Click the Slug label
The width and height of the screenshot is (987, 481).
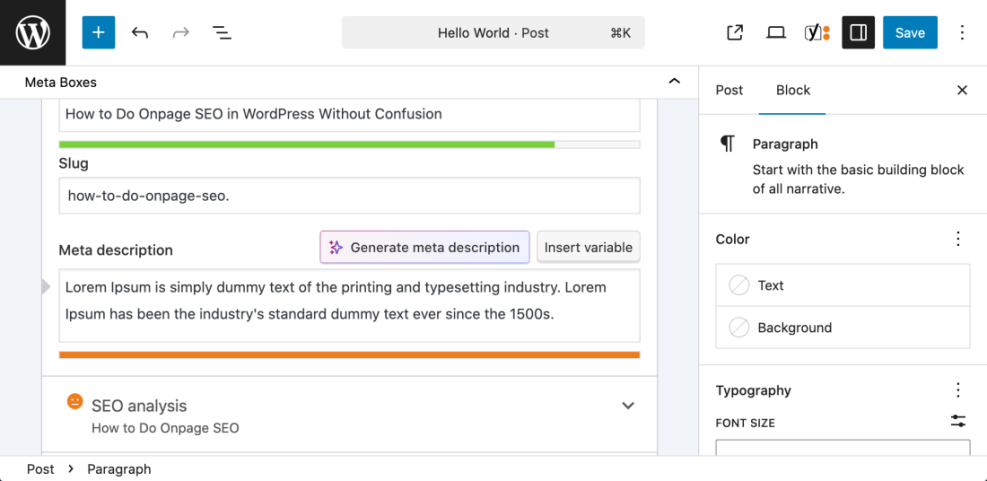click(x=74, y=164)
